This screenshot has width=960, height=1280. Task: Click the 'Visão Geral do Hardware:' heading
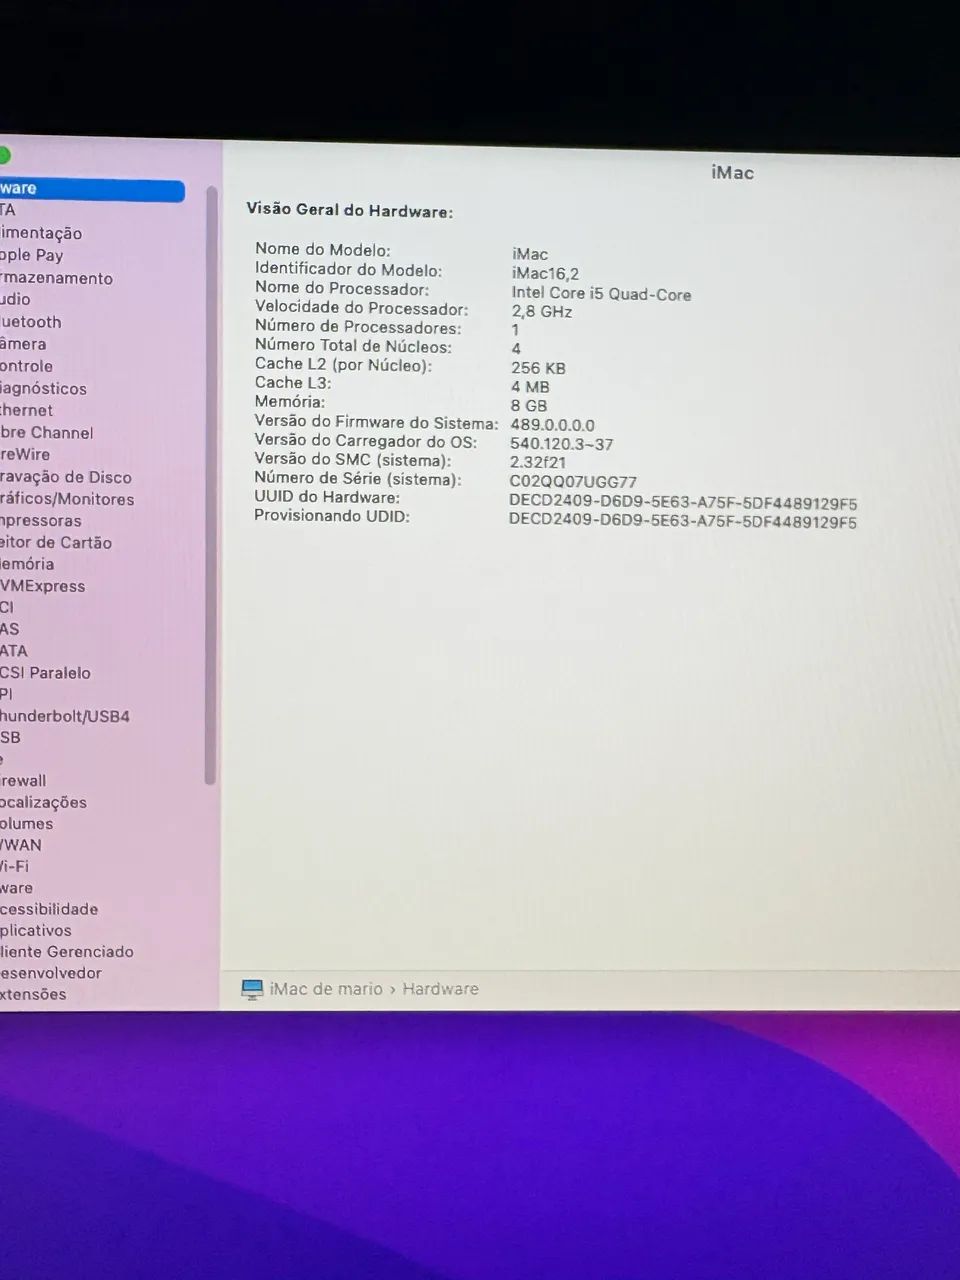(x=350, y=211)
